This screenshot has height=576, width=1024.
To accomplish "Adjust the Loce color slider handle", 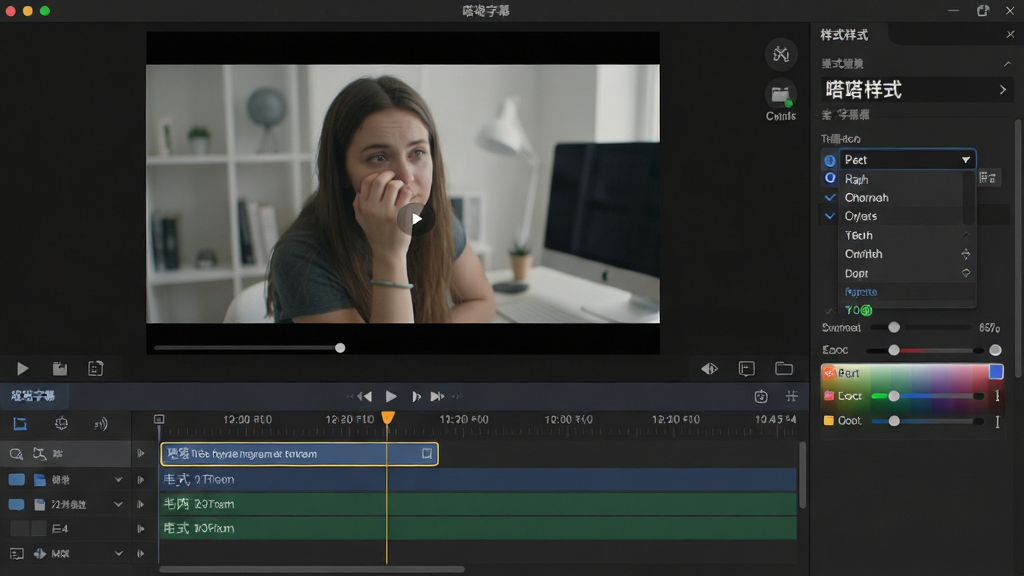I will pos(894,396).
